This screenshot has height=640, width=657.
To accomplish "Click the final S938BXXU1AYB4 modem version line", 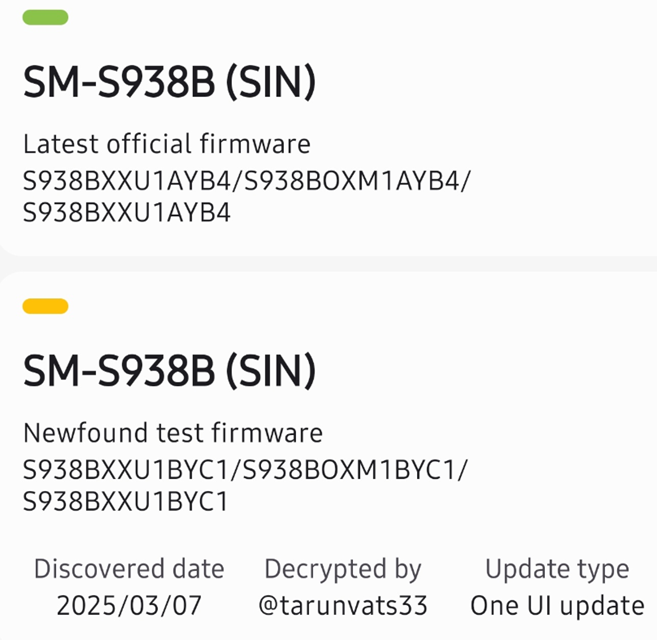I will pos(126,212).
